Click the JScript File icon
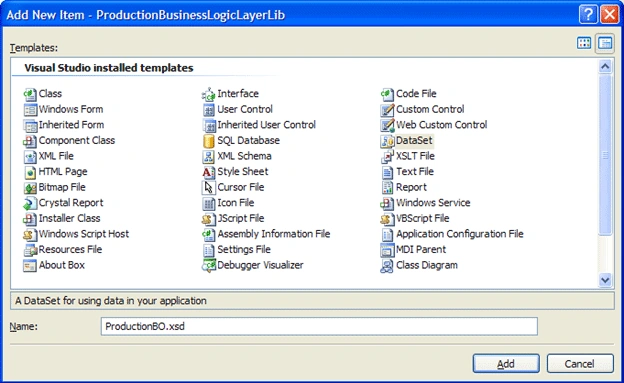The height and width of the screenshot is (383, 624). click(209, 219)
